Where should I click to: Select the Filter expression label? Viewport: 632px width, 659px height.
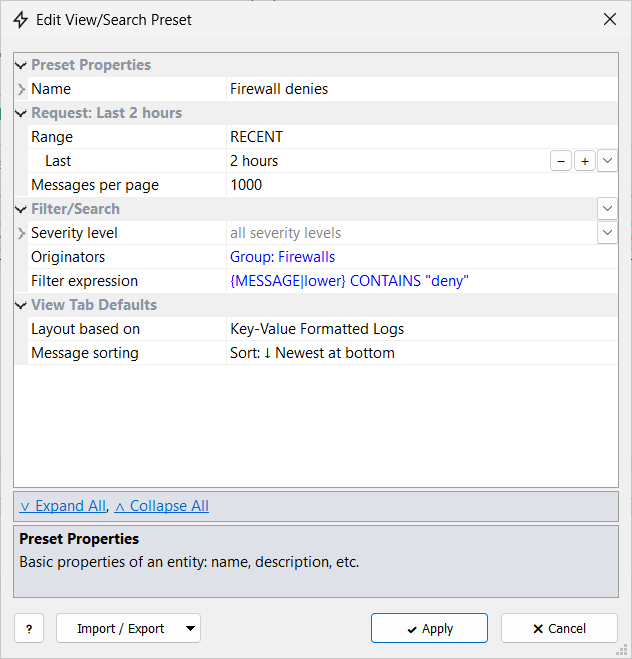tap(84, 281)
